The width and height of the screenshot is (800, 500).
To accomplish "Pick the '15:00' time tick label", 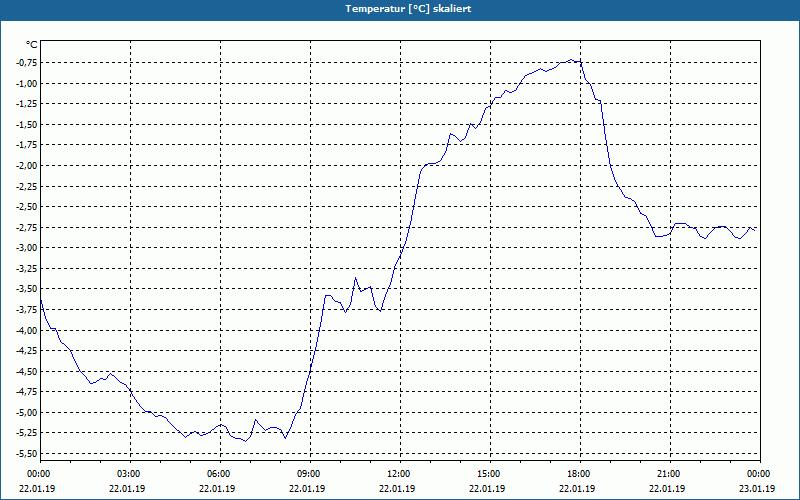I will (490, 473).
